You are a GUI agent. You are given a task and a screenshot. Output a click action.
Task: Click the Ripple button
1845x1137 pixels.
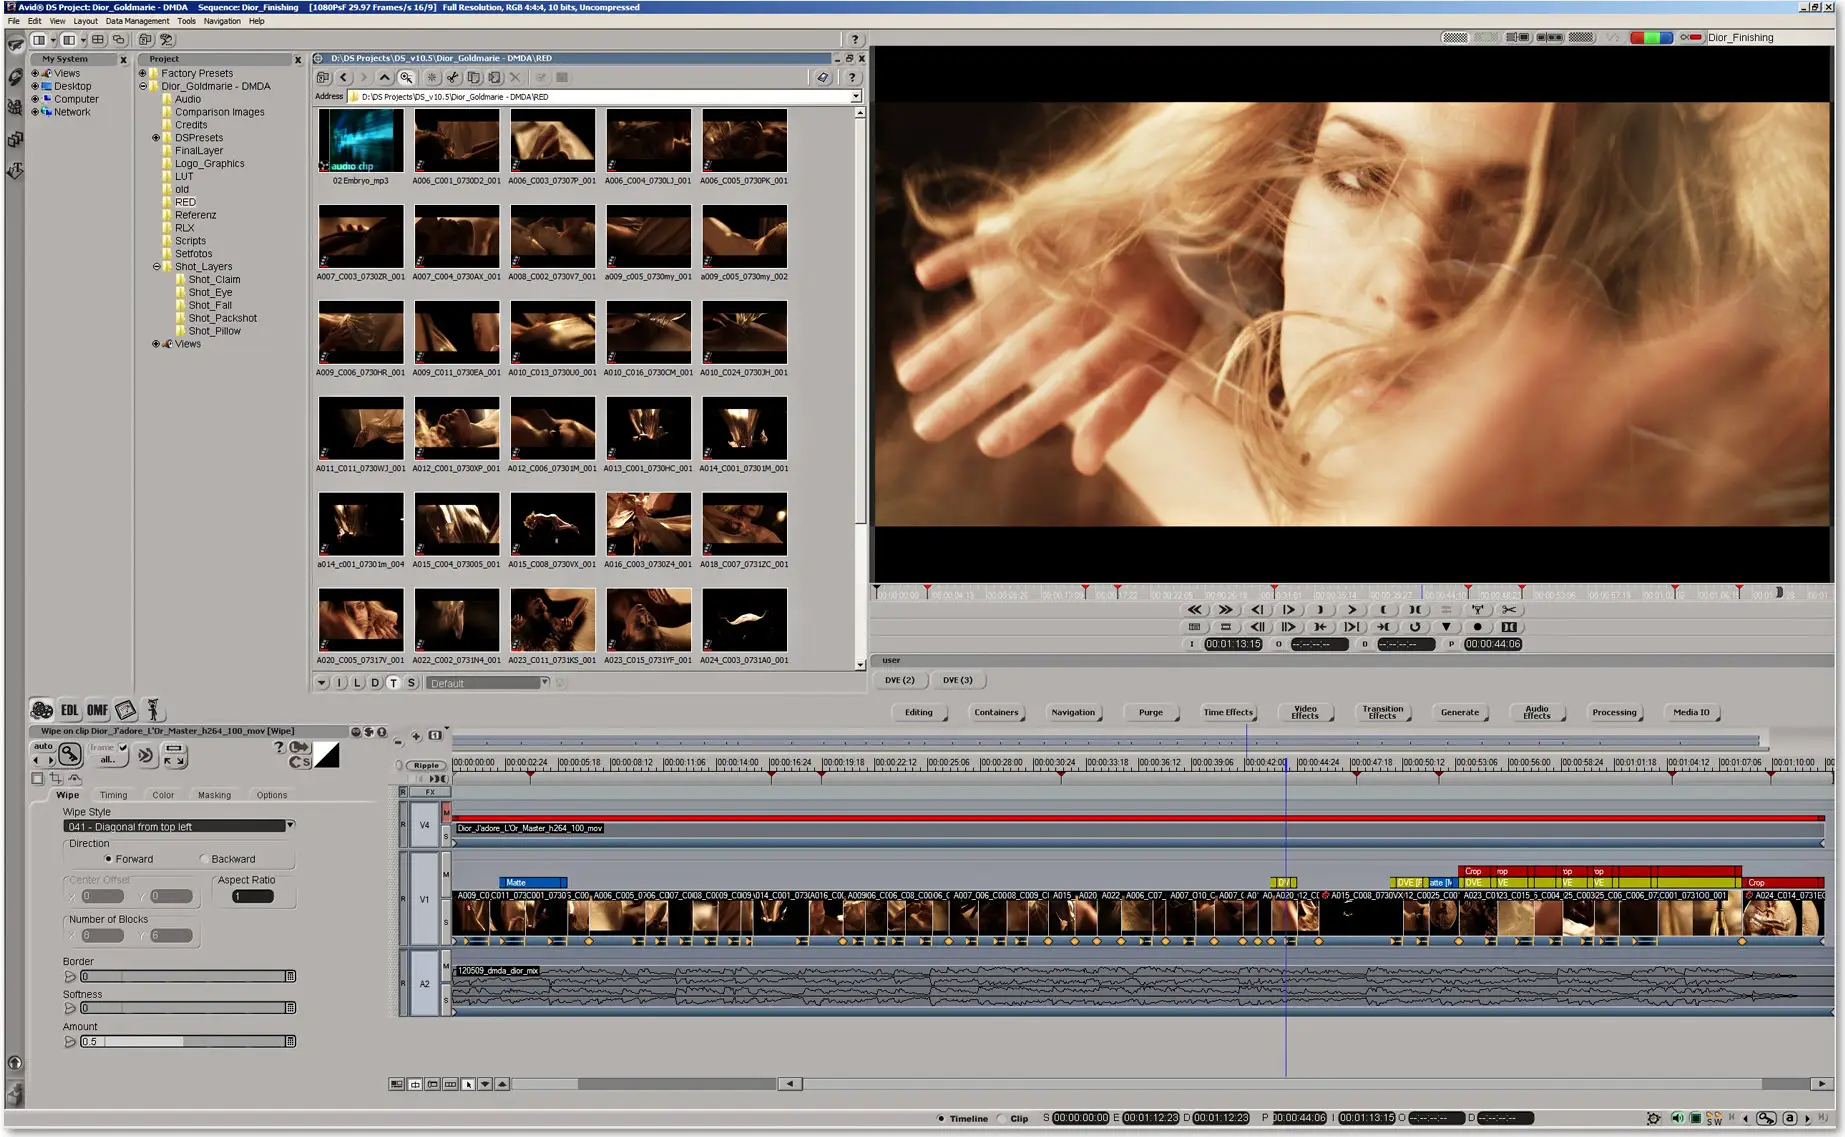[426, 765]
